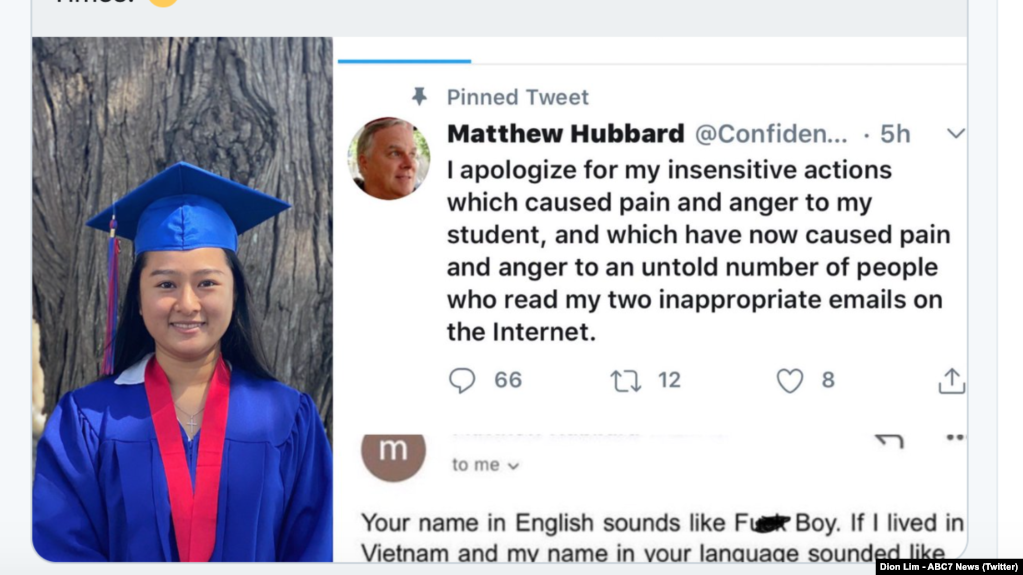Image resolution: width=1023 pixels, height=575 pixels.
Task: Open the graduate photo in blue gown
Action: (183, 299)
